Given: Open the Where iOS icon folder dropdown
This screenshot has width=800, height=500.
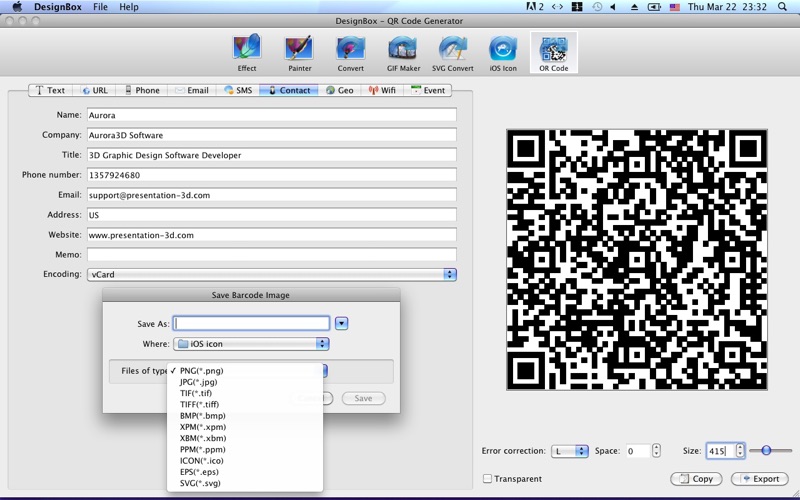Looking at the screenshot, I should [251, 344].
